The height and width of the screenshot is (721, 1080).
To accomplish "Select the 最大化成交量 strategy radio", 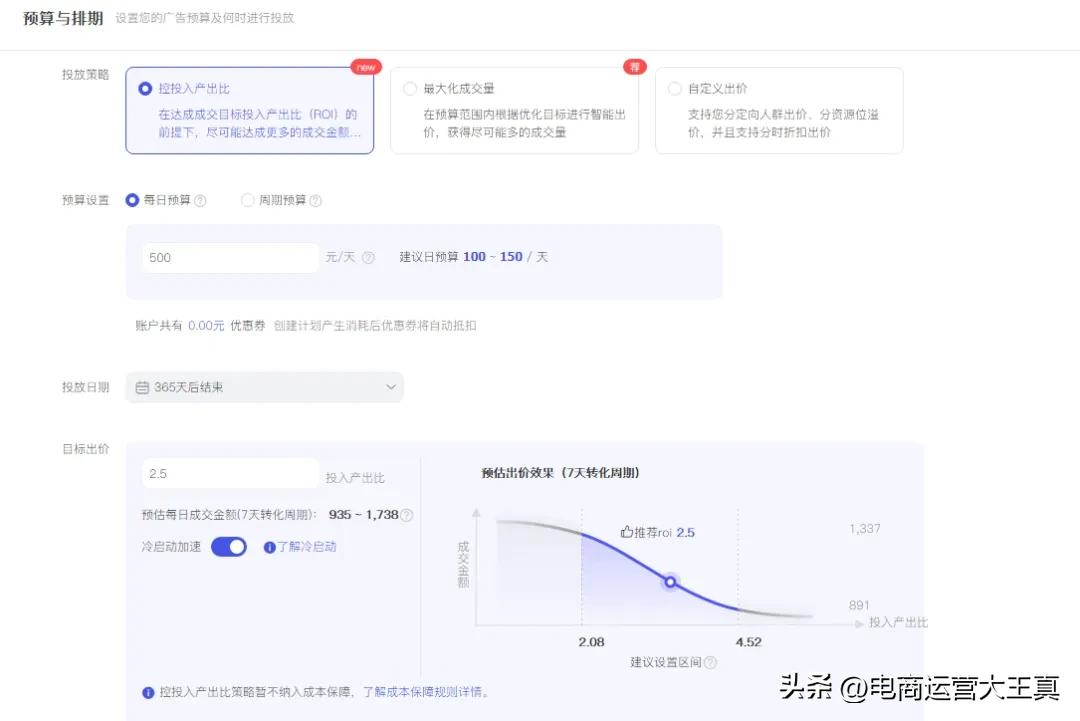I will (410, 88).
